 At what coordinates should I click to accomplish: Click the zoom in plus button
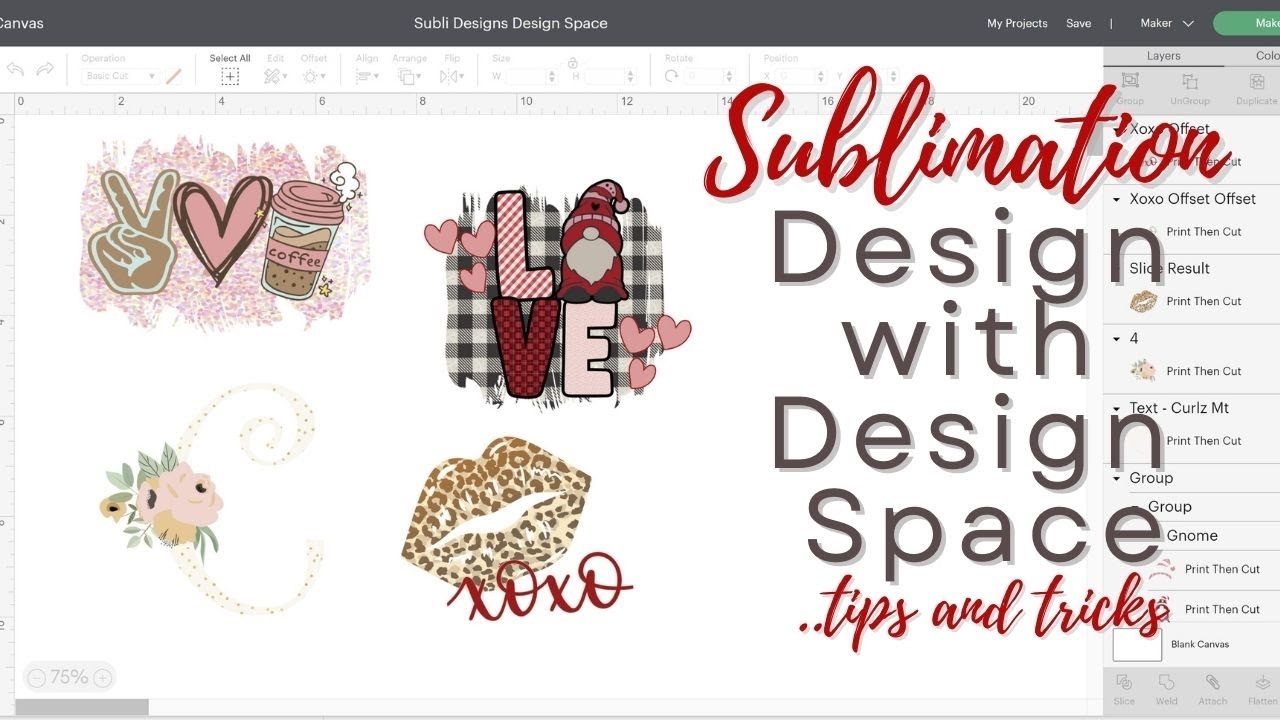101,678
